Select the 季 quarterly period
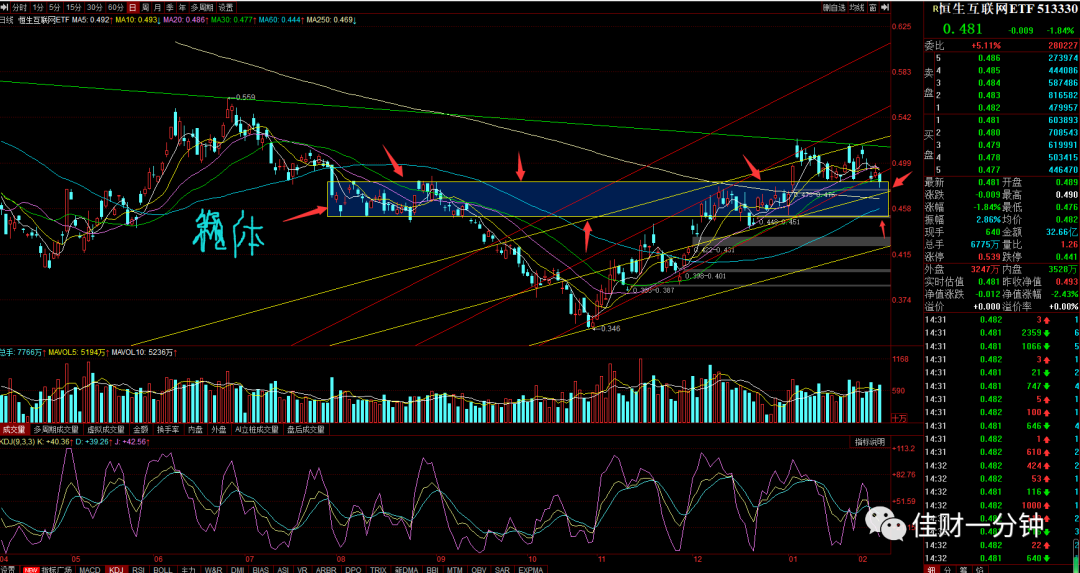 169,8
